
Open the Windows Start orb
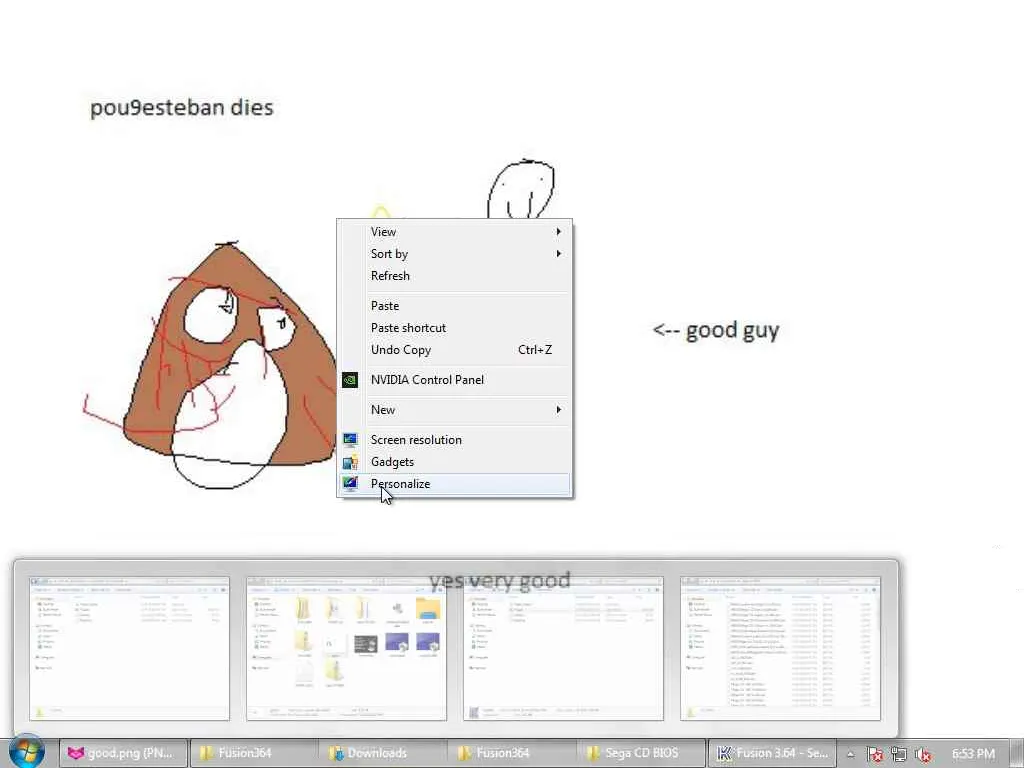(27, 752)
